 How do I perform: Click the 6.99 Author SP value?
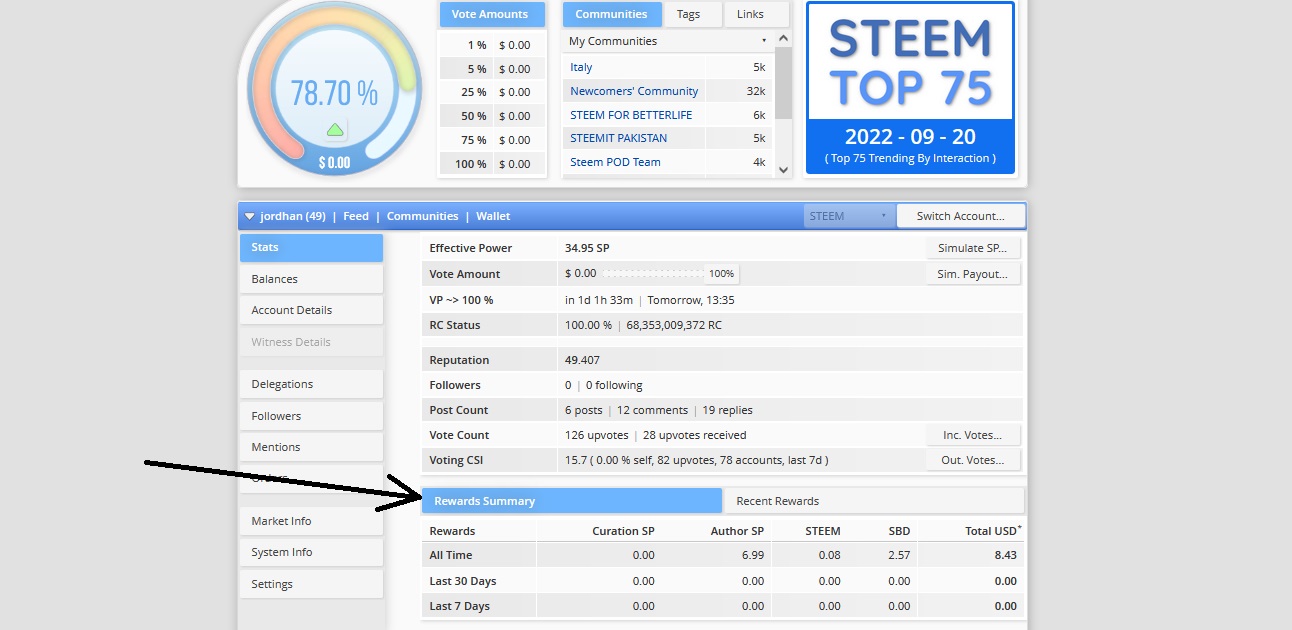(x=752, y=555)
